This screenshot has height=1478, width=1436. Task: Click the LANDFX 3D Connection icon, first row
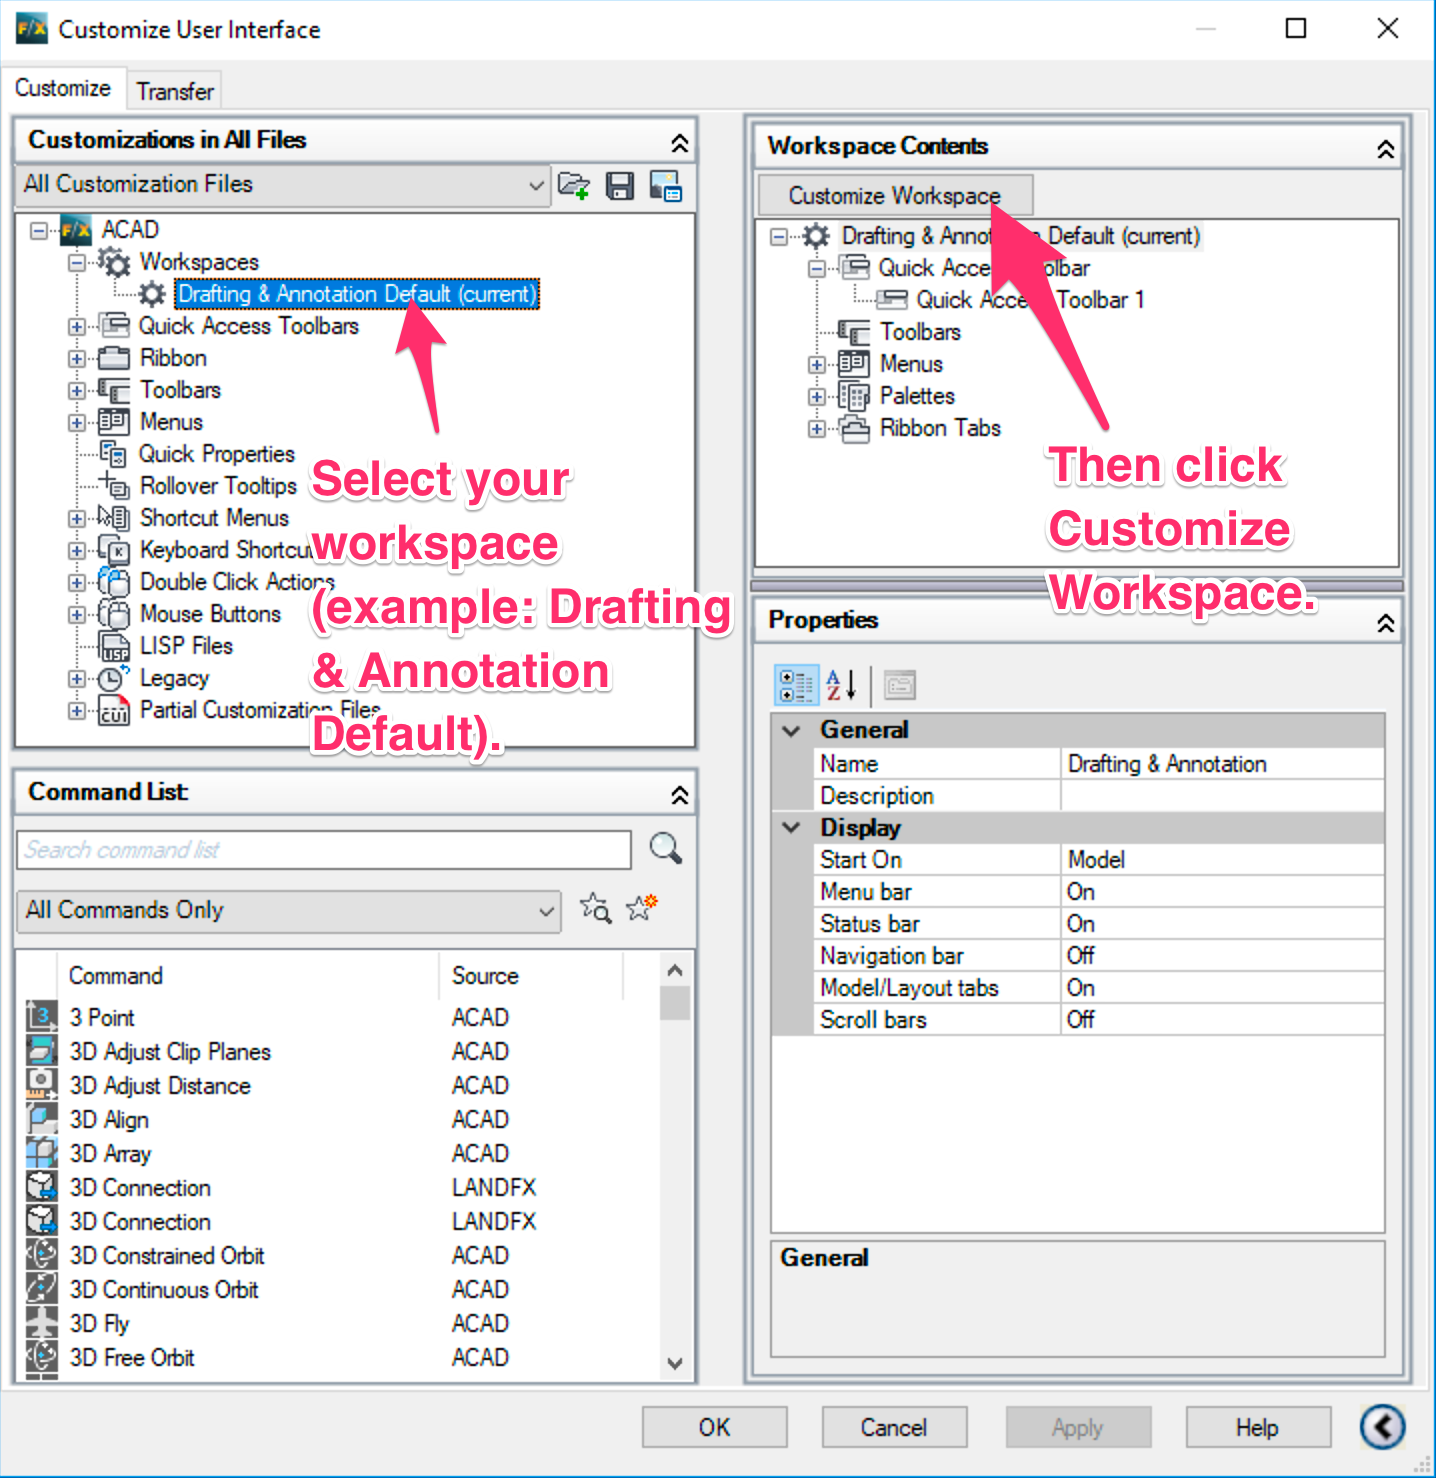[42, 1187]
